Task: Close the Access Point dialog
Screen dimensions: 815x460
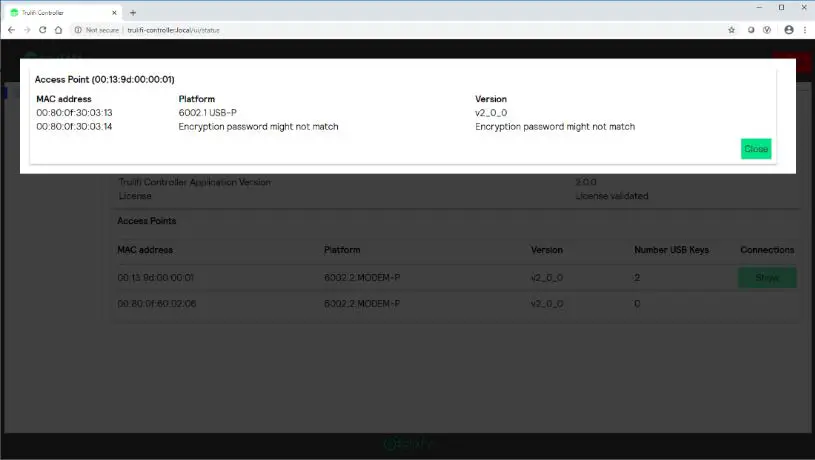Action: (x=756, y=149)
